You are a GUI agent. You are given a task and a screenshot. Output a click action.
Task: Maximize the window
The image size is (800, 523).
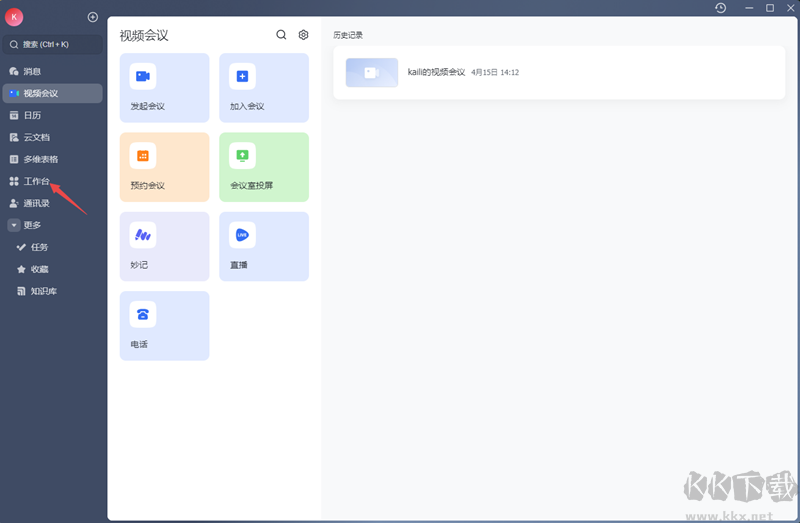click(x=770, y=8)
